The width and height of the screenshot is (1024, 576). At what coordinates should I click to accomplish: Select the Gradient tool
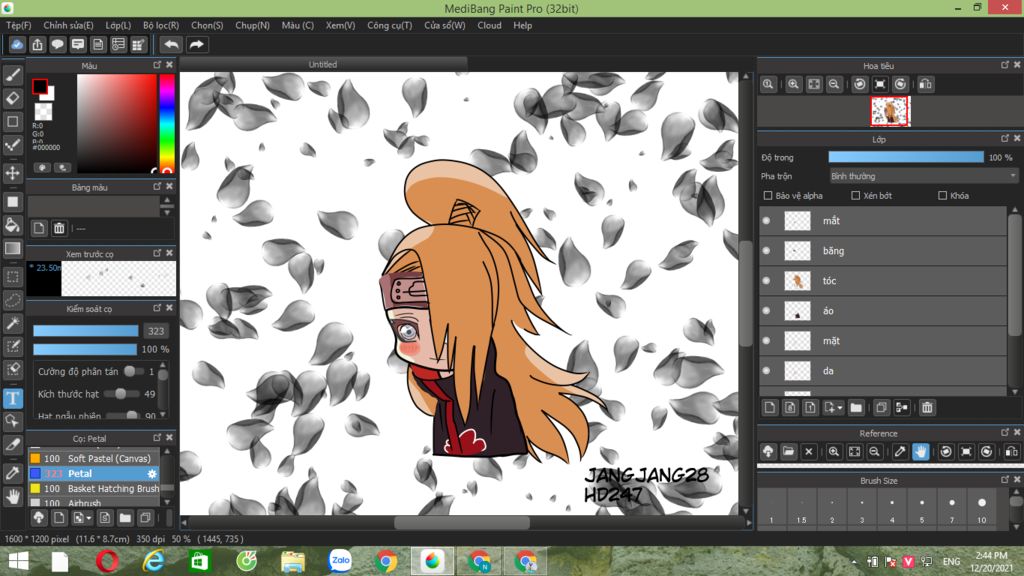click(12, 248)
